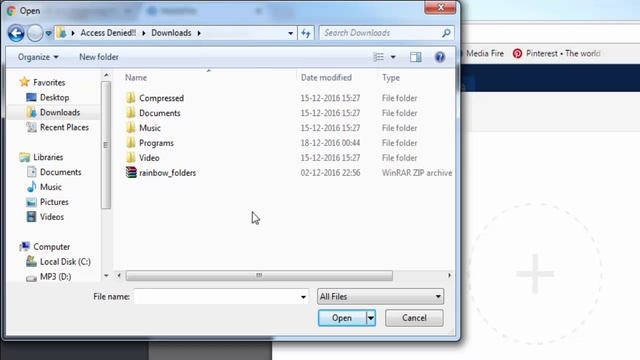Open the Pictures library

click(54, 202)
